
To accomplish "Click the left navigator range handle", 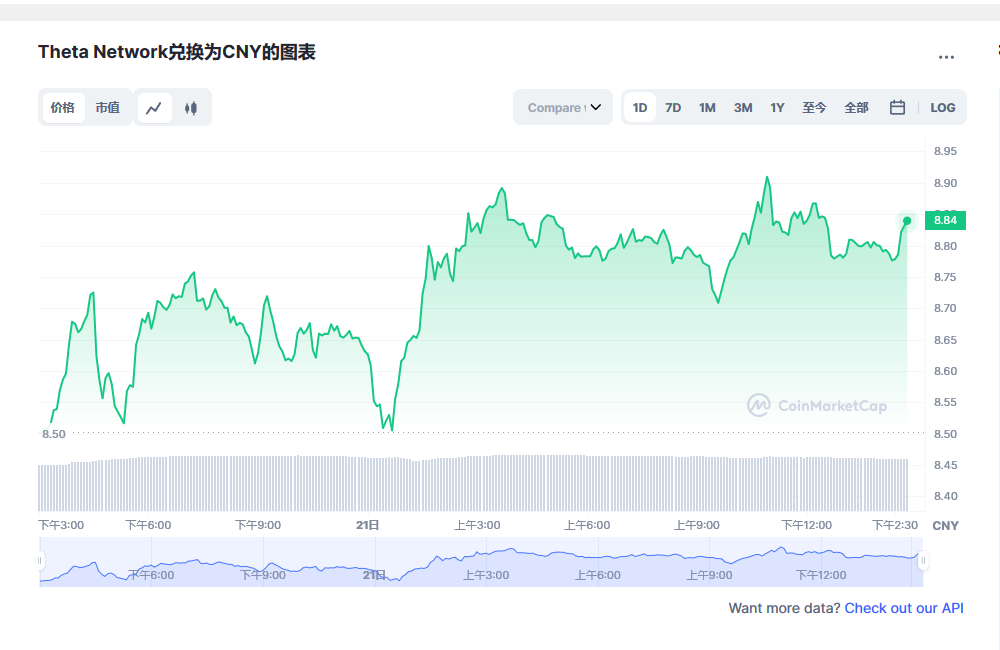I will tap(40, 561).
